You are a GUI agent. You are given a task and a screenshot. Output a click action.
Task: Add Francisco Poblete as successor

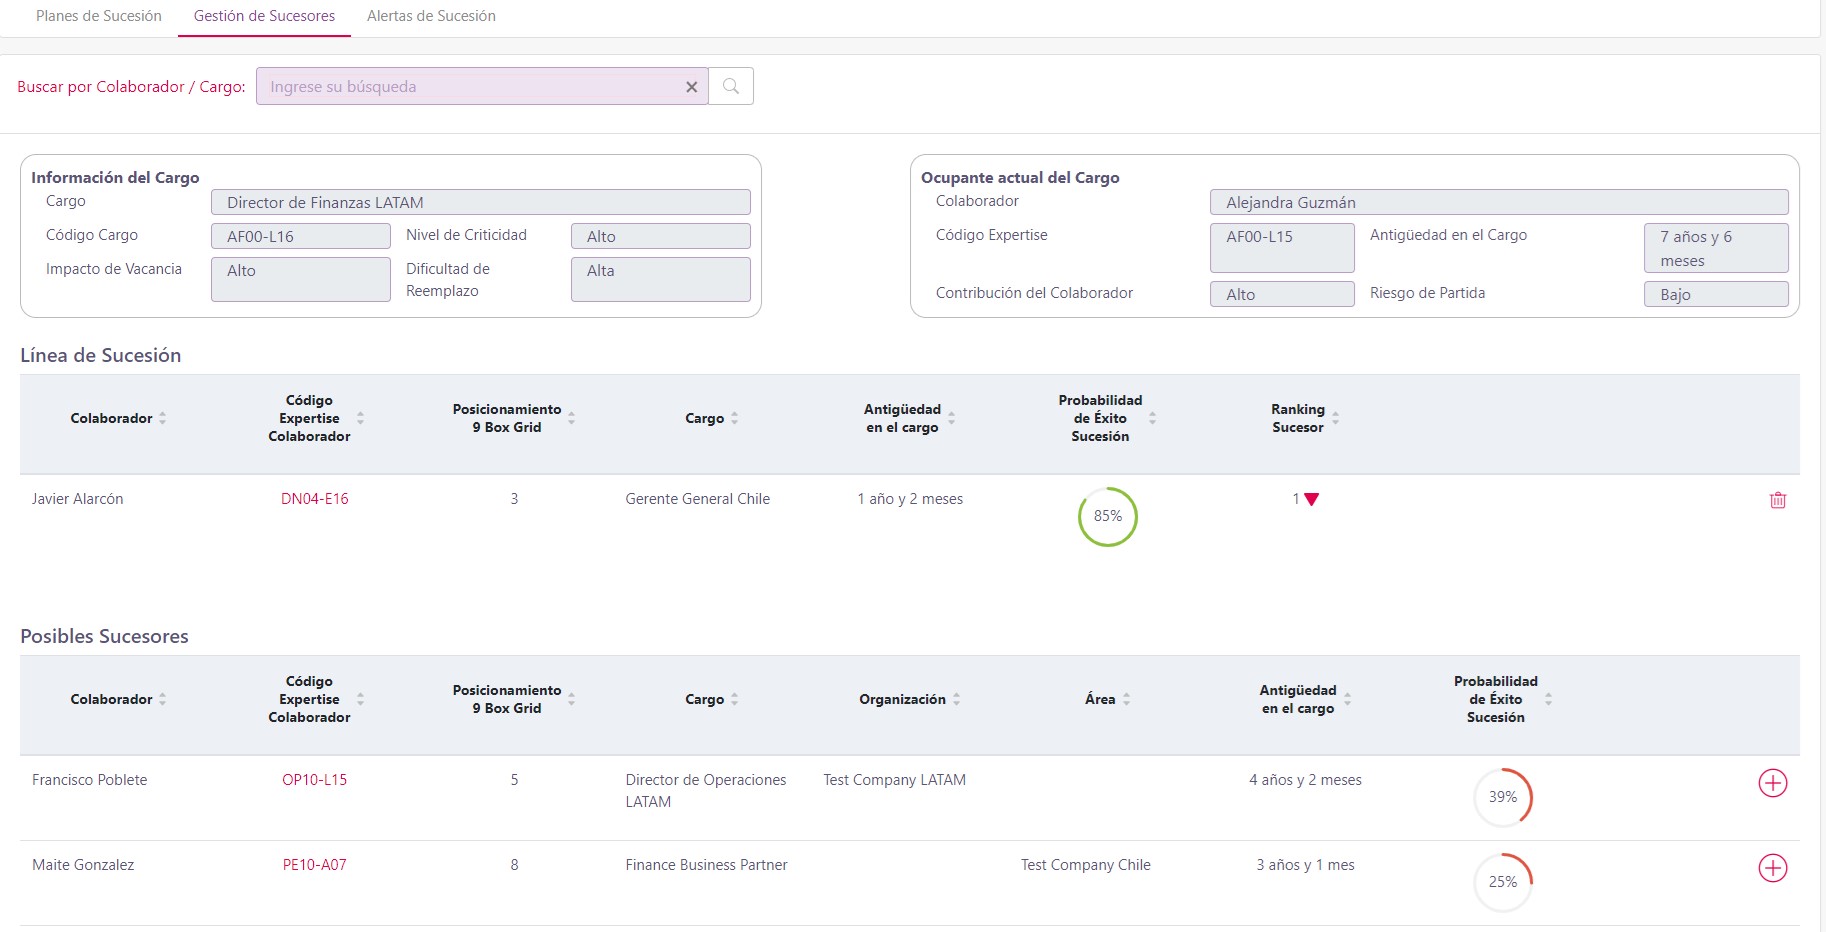[x=1772, y=783]
